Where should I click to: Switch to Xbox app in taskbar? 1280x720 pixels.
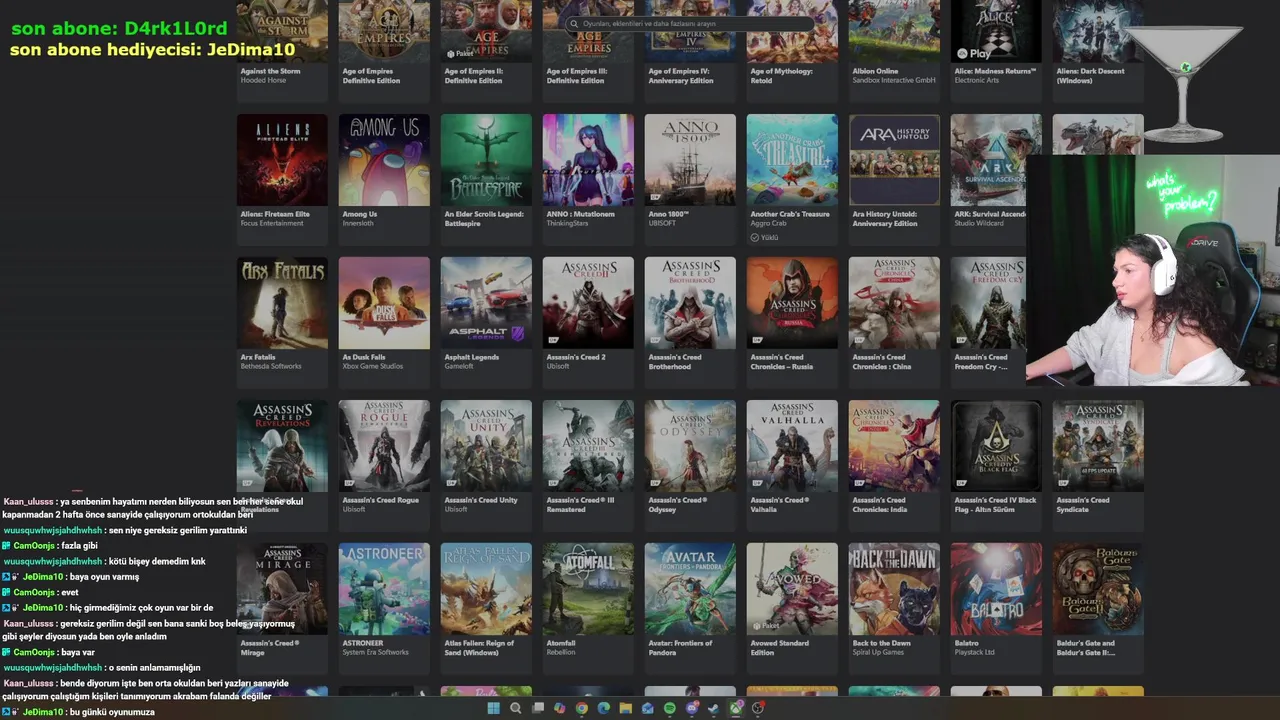tap(736, 708)
